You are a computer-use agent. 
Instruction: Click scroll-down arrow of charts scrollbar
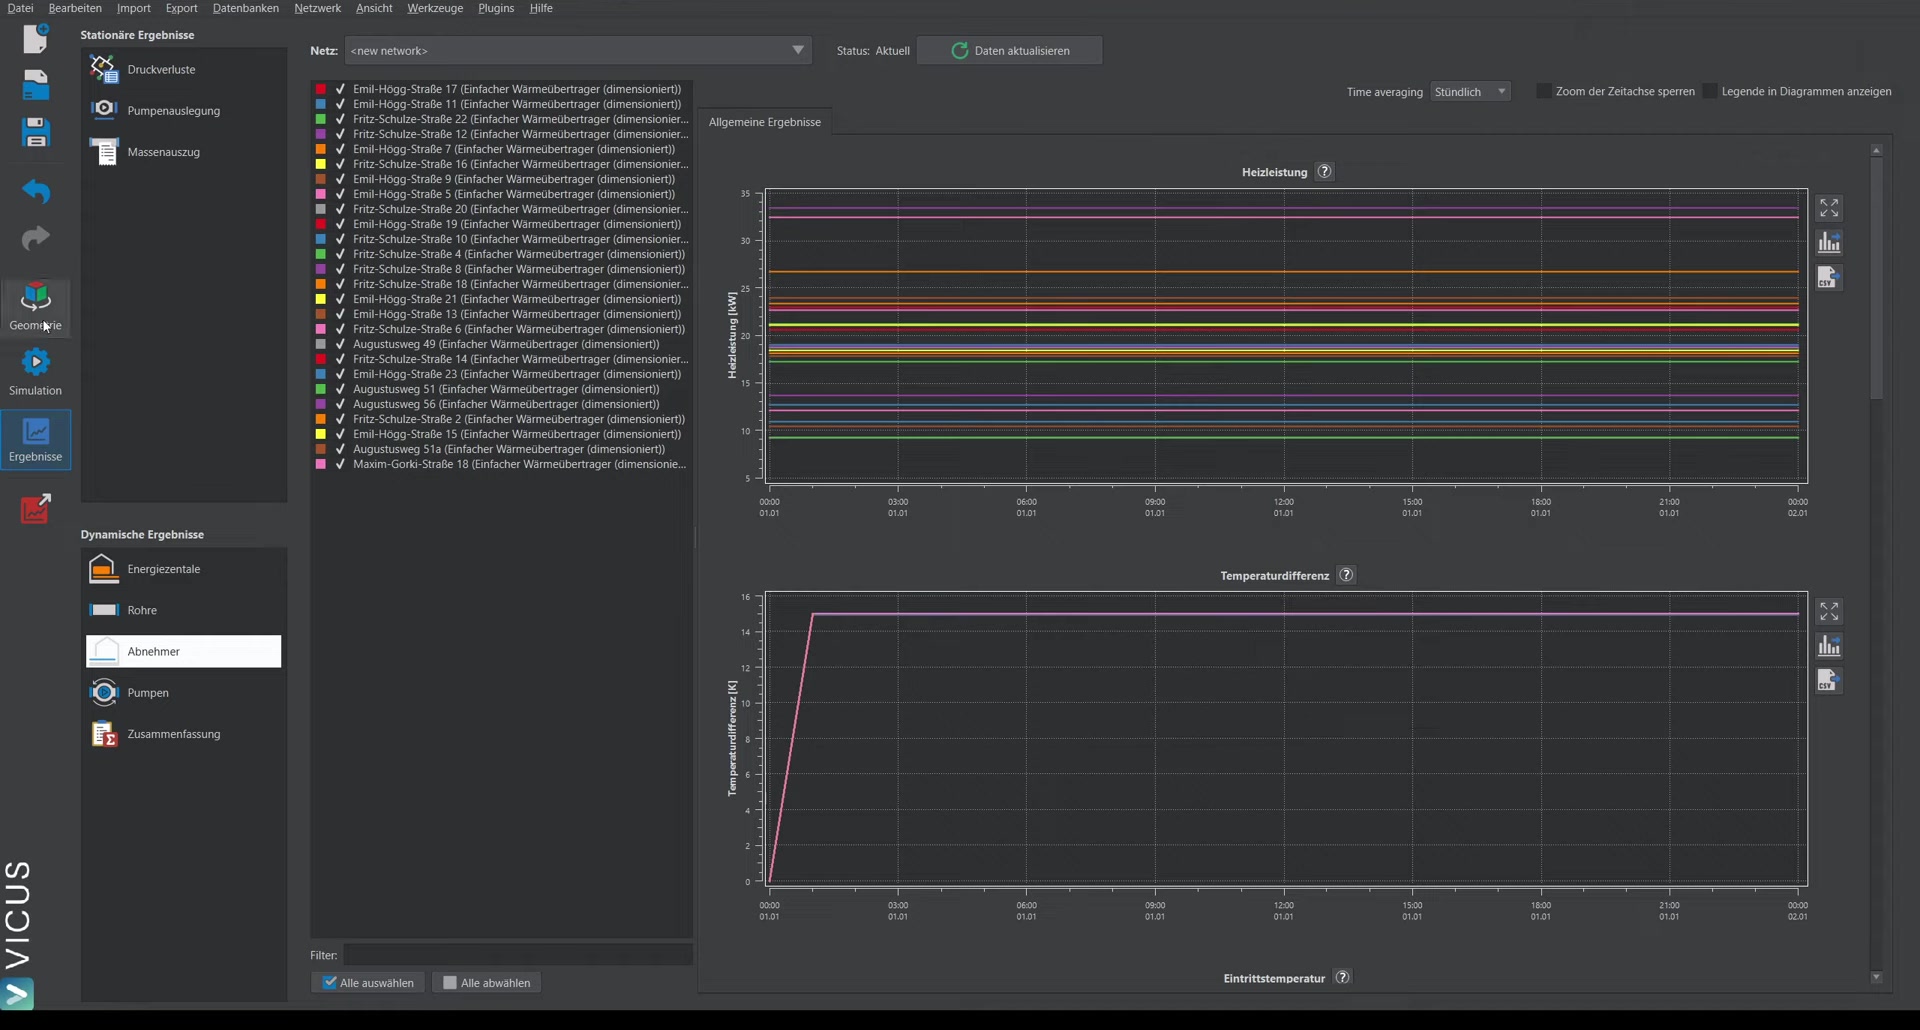(x=1876, y=977)
